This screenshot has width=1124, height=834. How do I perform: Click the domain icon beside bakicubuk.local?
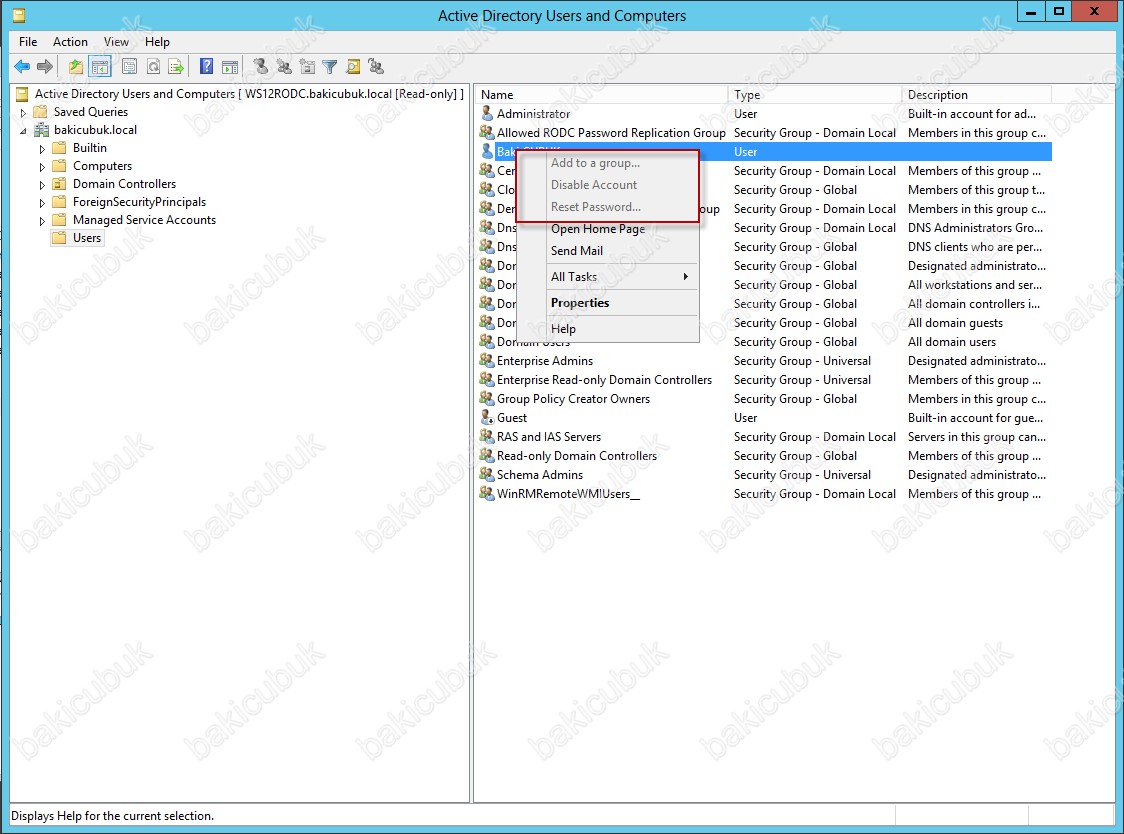click(42, 130)
